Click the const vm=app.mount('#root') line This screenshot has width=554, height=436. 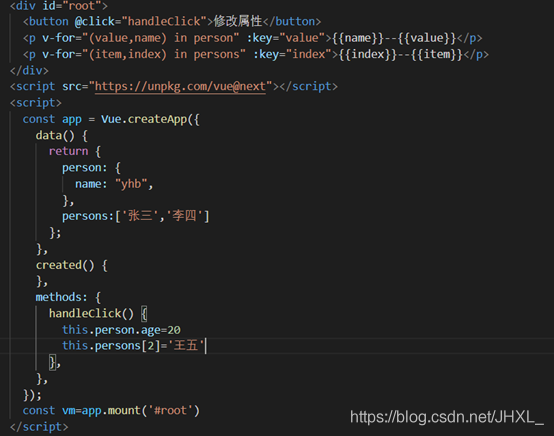click(111, 411)
